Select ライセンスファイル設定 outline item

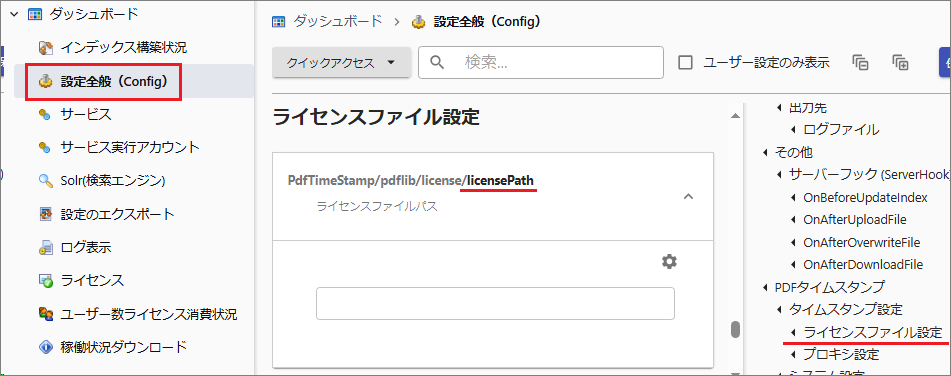coord(872,332)
